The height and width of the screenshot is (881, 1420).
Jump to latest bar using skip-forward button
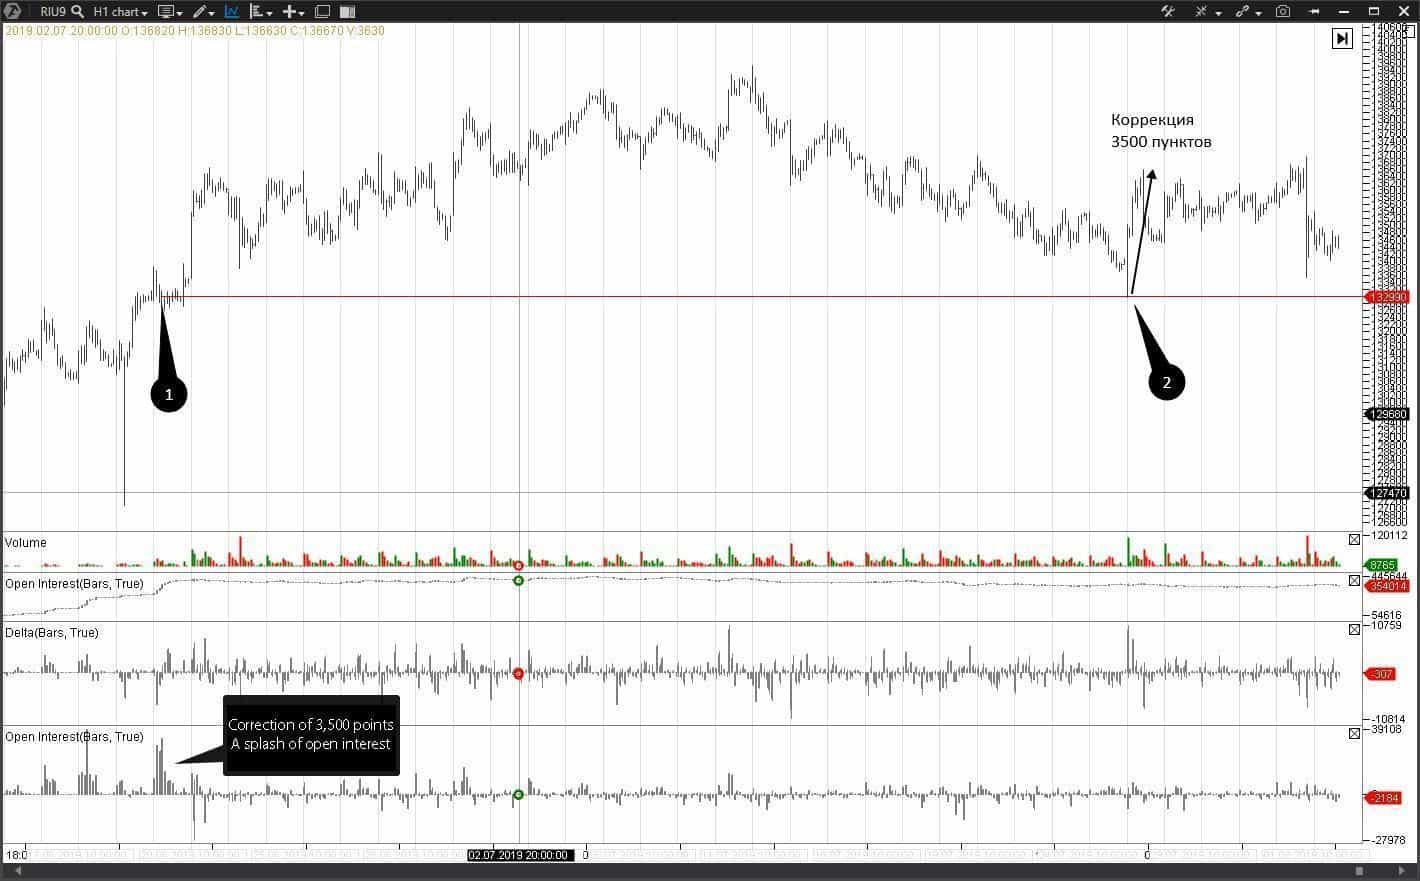coord(1342,39)
